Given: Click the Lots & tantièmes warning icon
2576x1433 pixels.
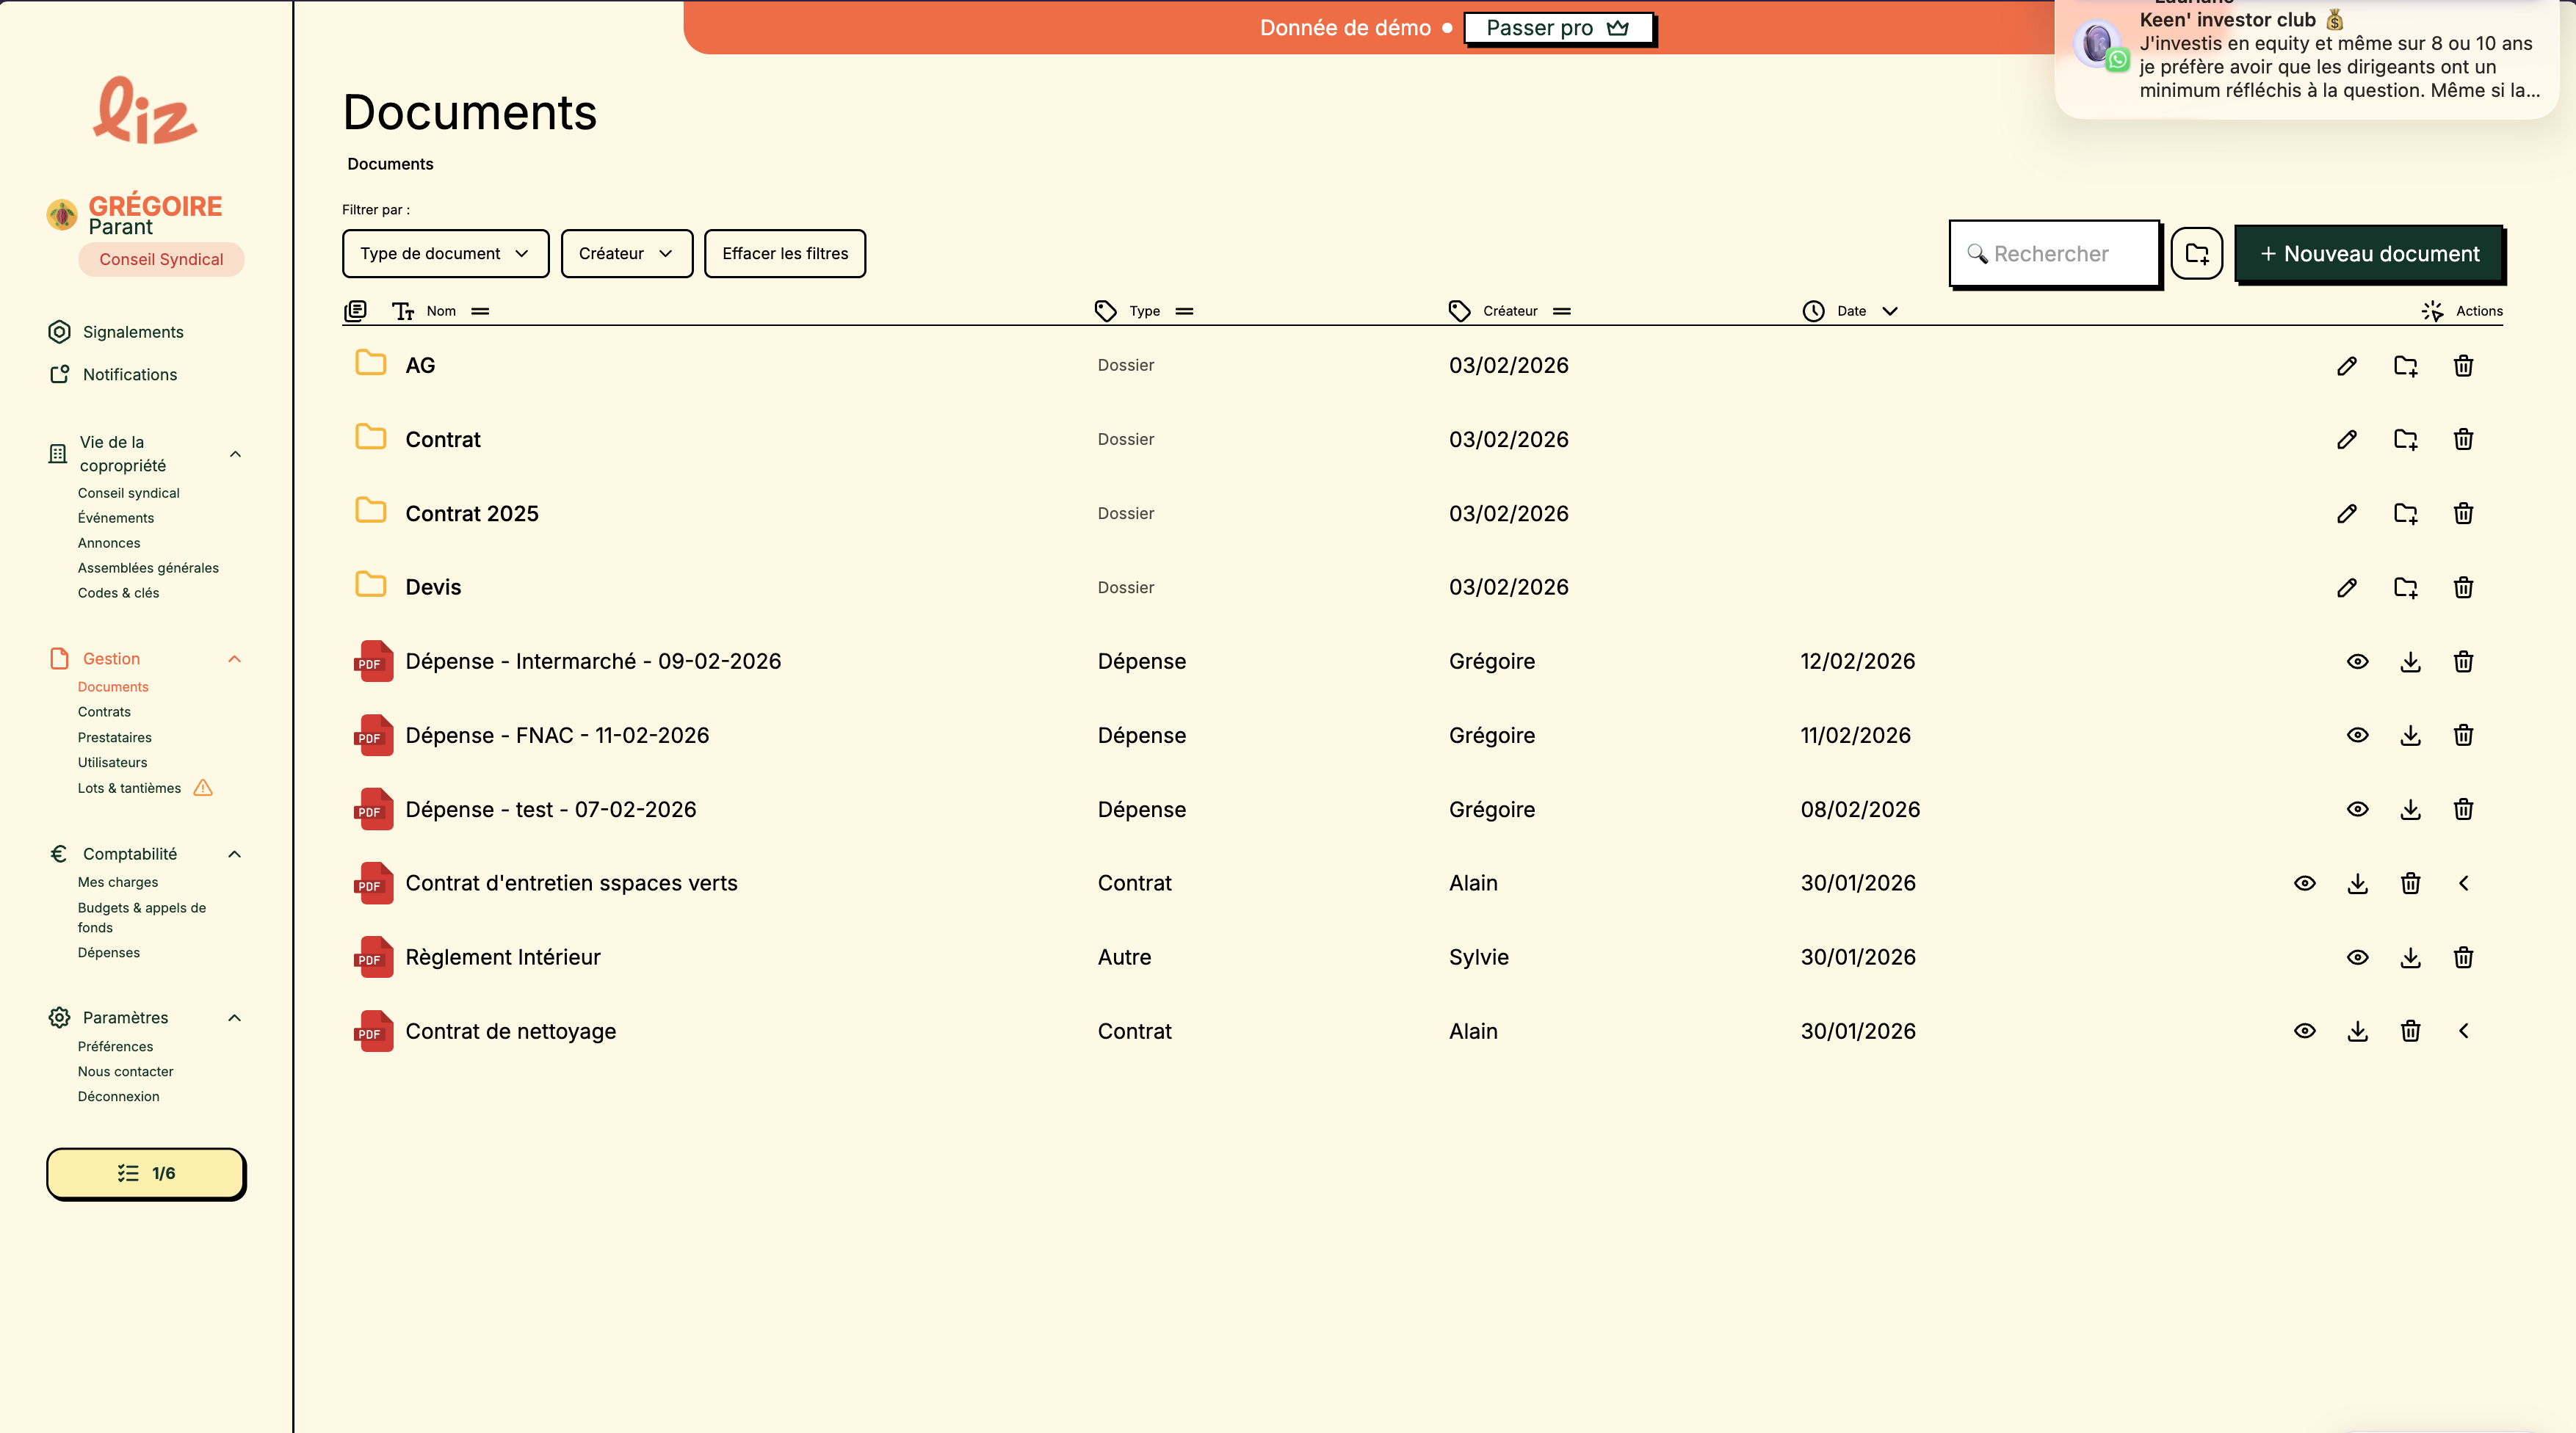Looking at the screenshot, I should [x=203, y=788].
